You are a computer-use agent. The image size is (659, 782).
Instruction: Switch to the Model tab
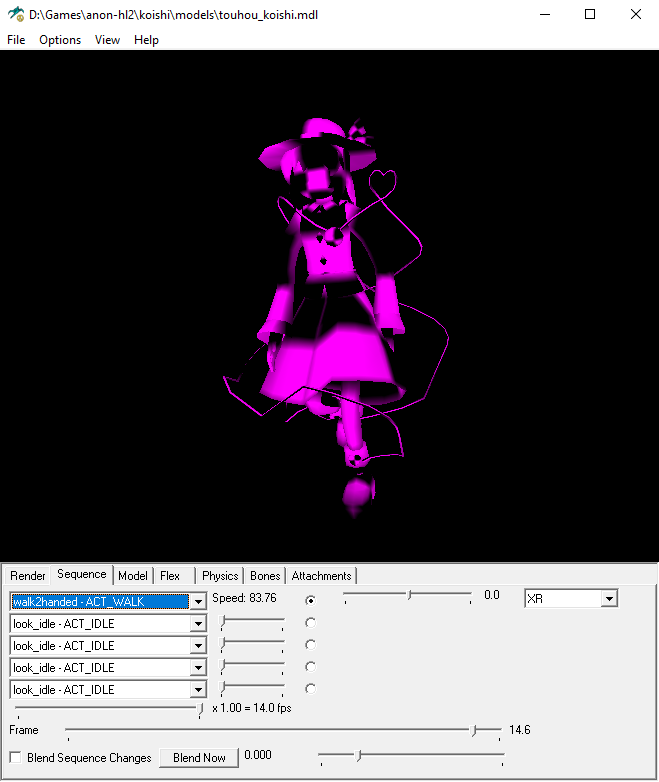(x=132, y=576)
